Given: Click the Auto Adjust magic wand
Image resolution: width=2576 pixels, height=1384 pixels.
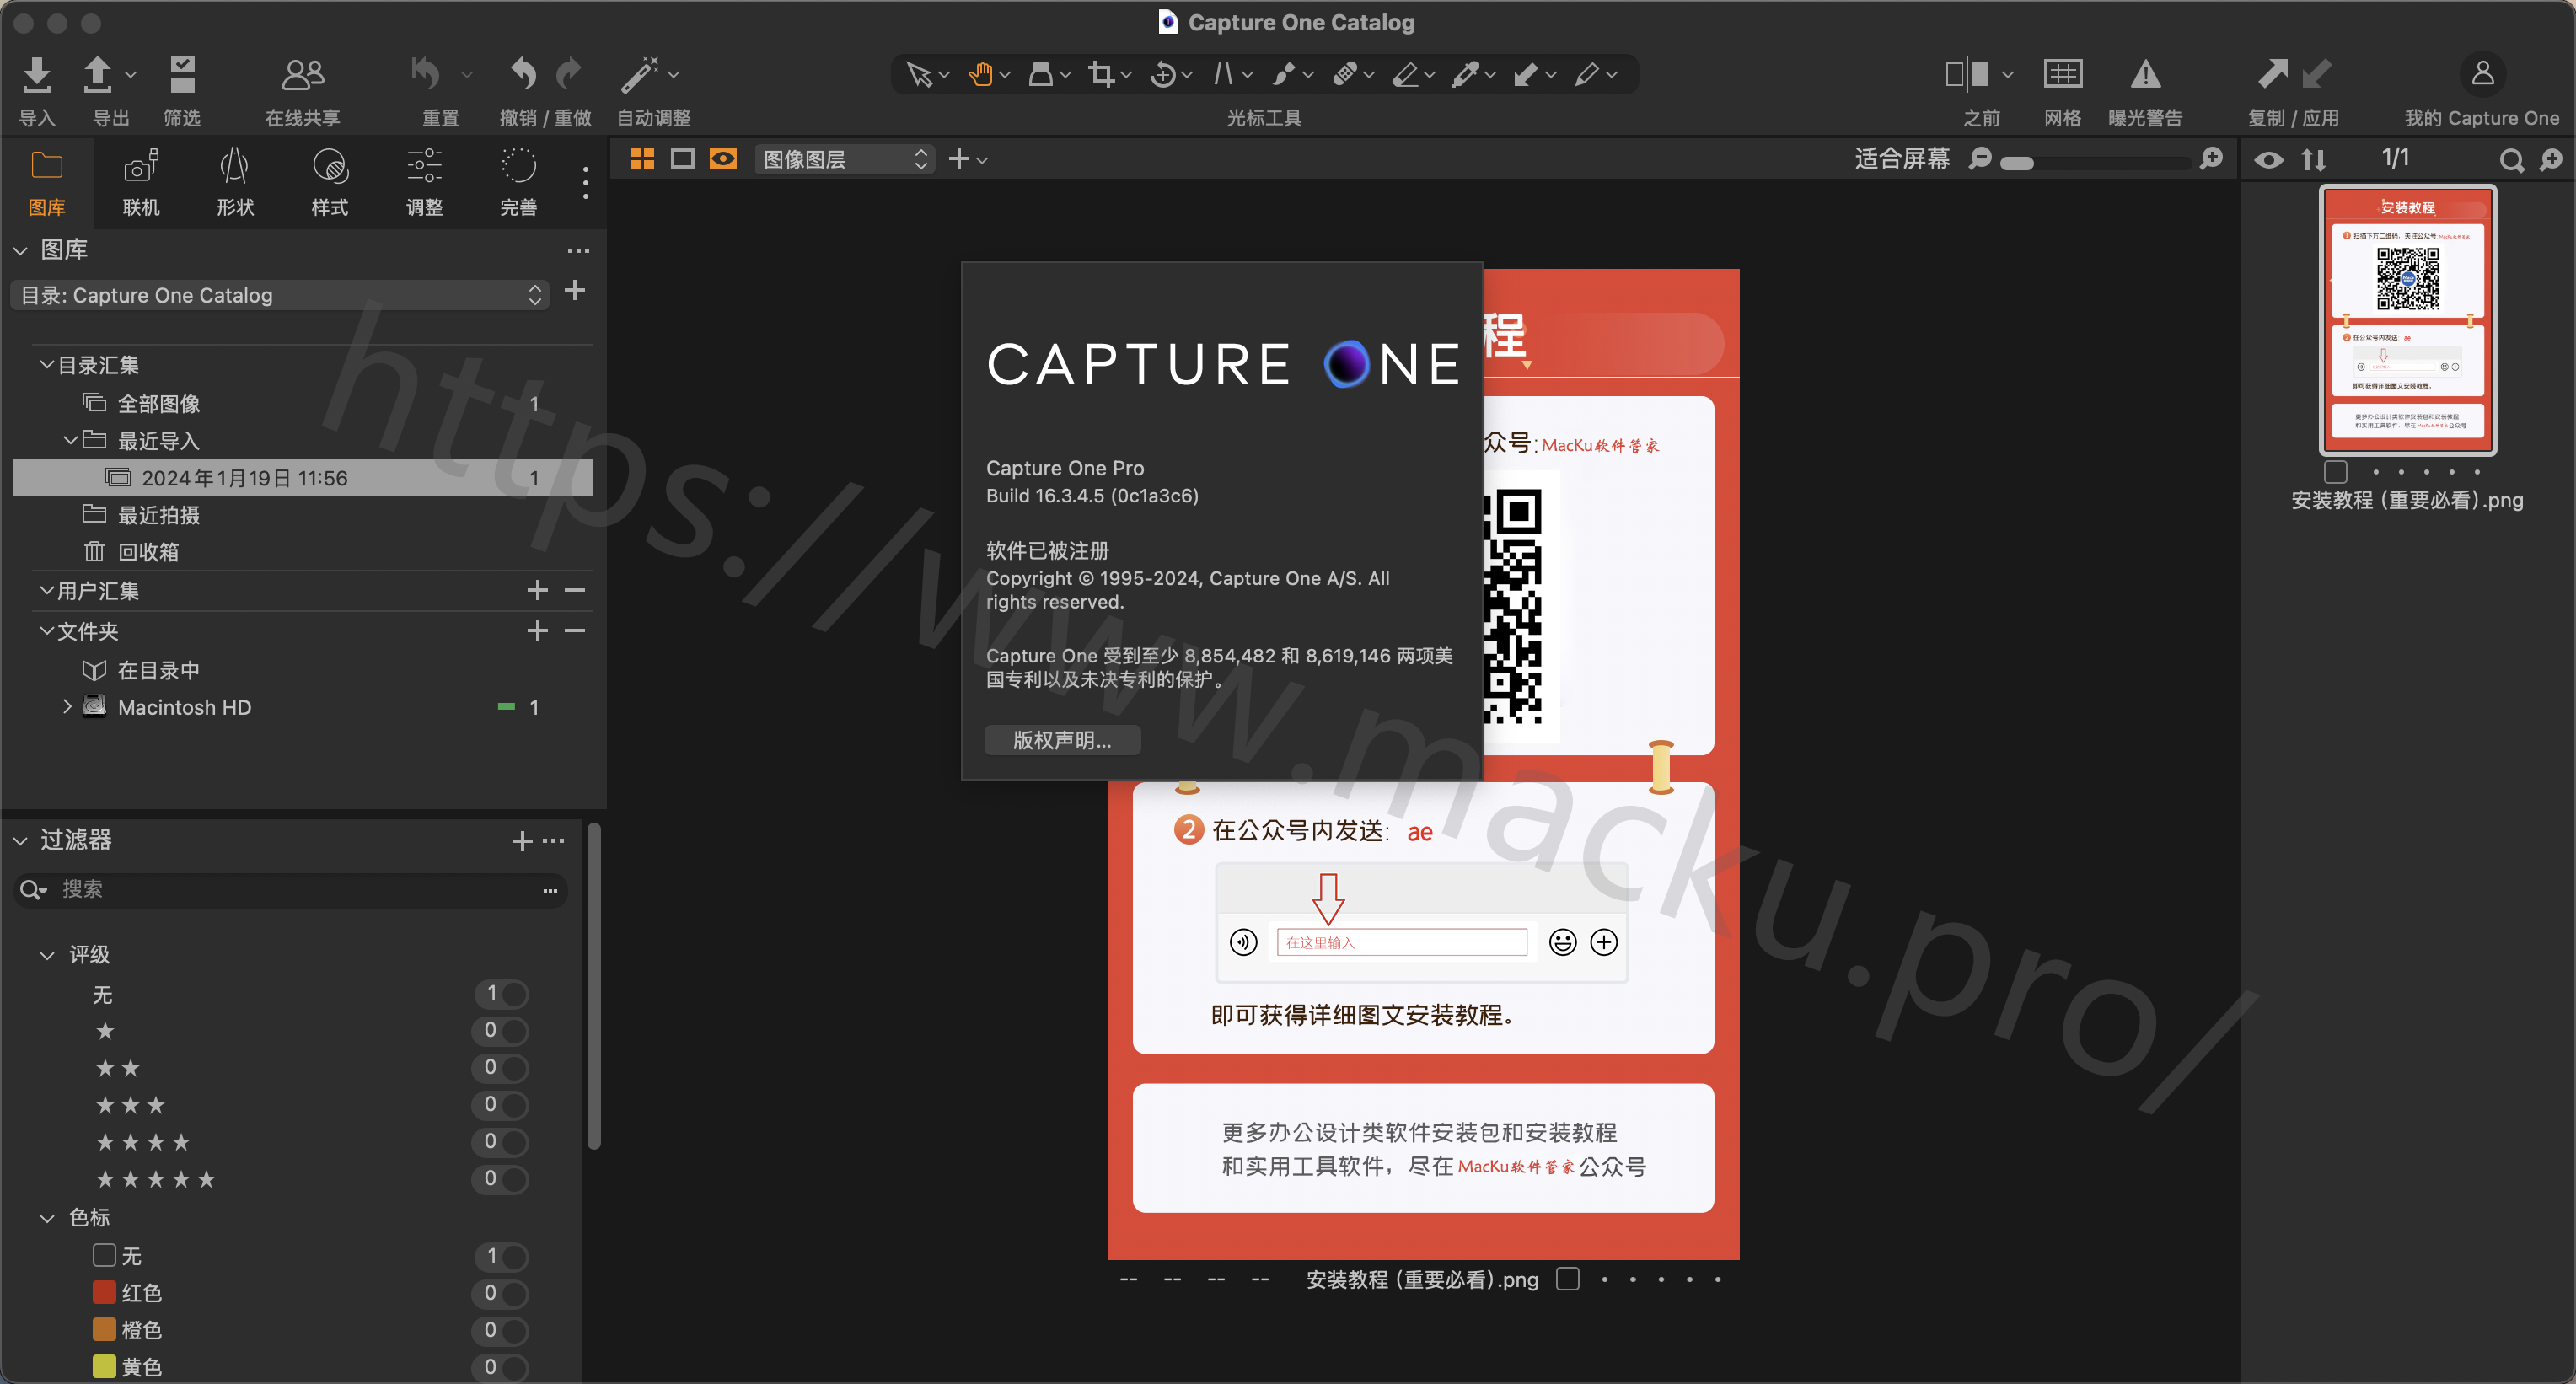Looking at the screenshot, I should (640, 73).
